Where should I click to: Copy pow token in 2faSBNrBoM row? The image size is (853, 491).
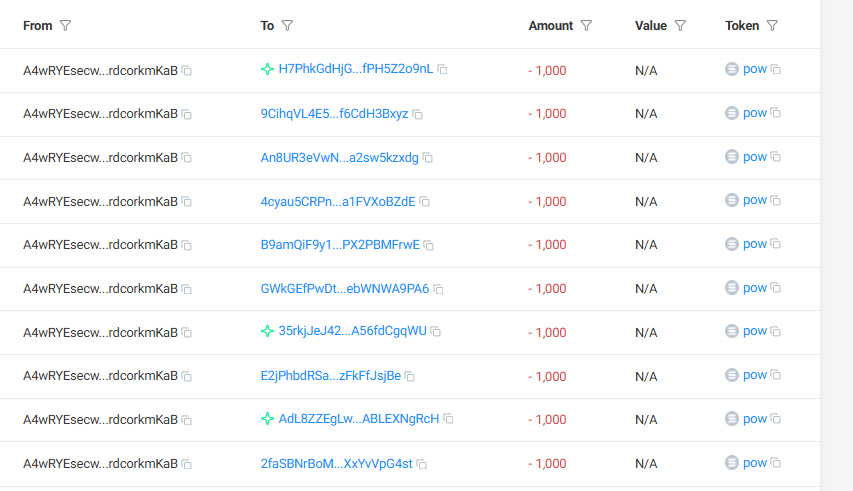(776, 463)
